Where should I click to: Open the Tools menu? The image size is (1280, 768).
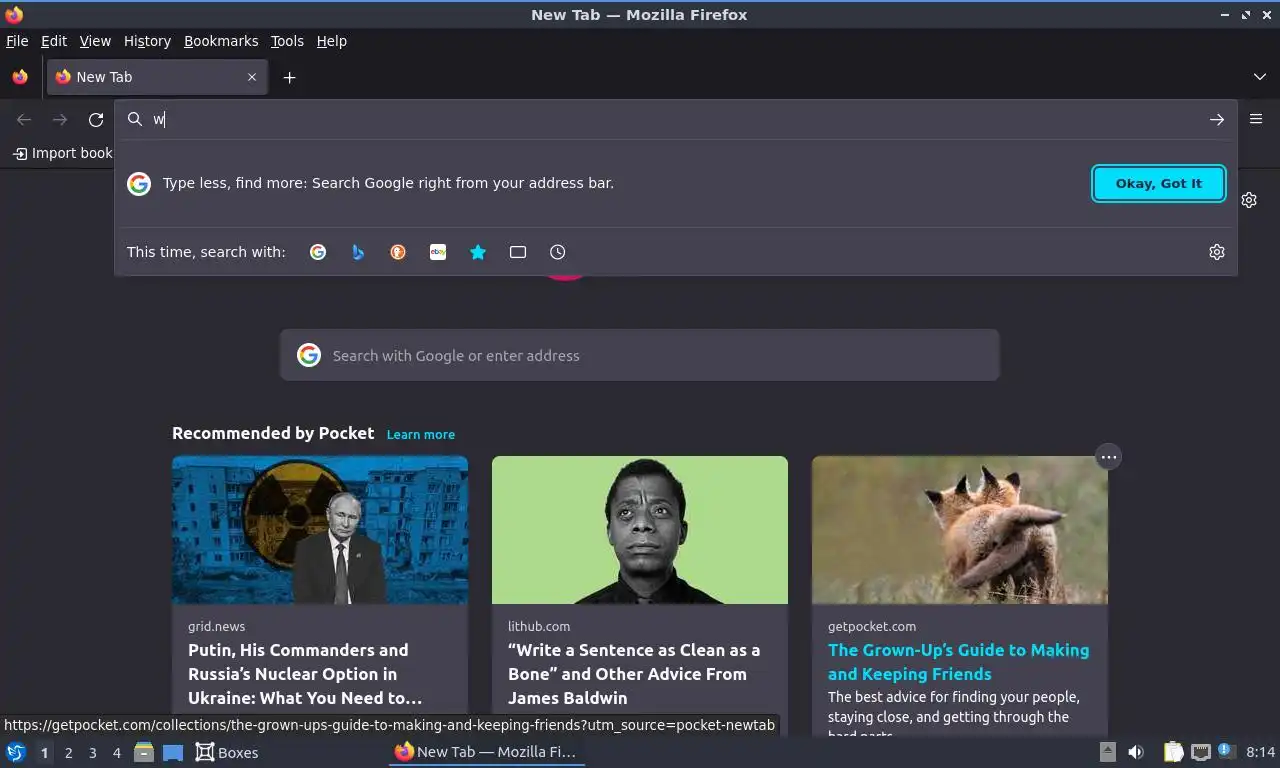287,41
